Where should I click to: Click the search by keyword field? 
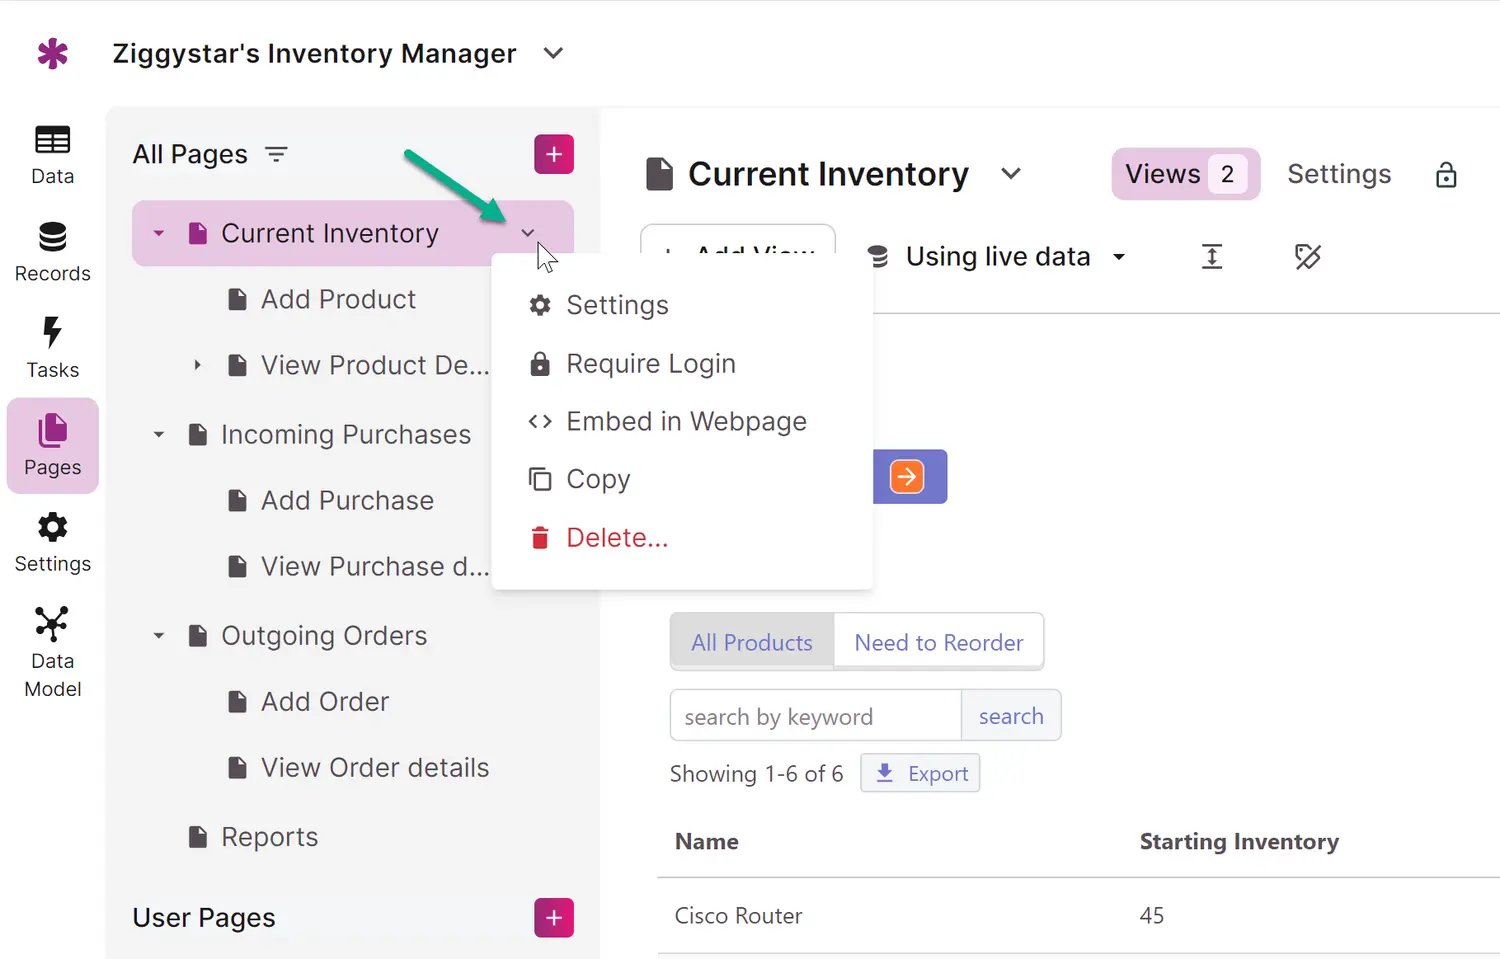coord(815,716)
